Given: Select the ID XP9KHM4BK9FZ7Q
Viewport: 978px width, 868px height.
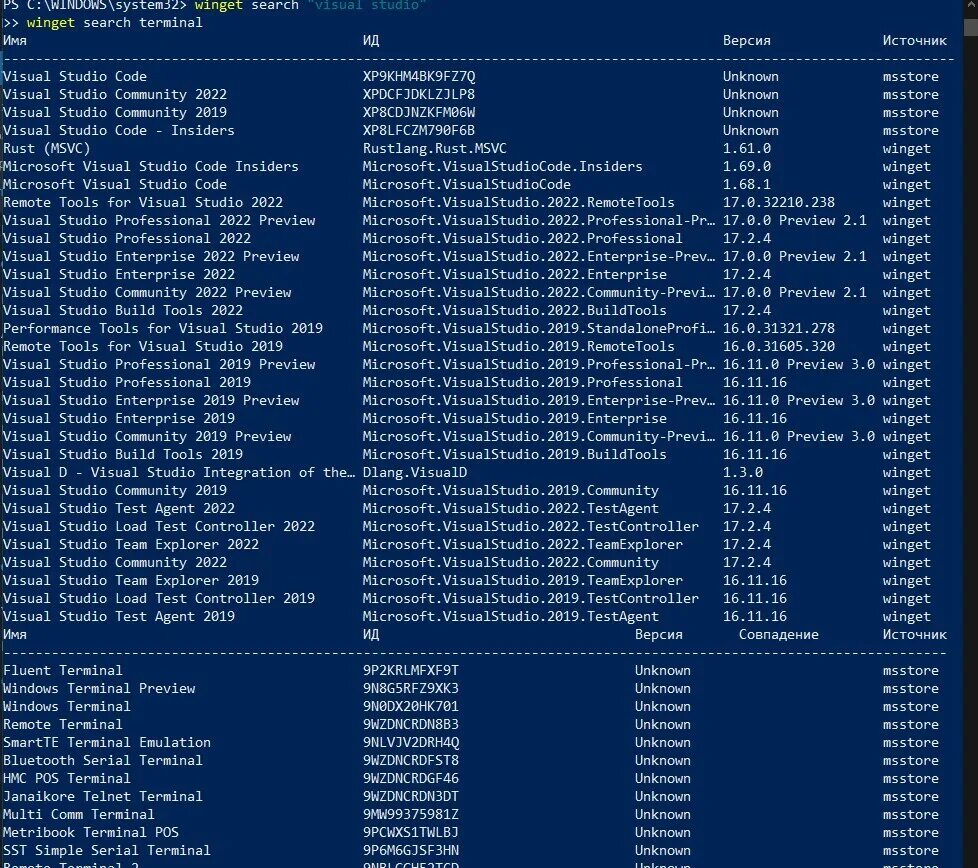Looking at the screenshot, I should 419,77.
